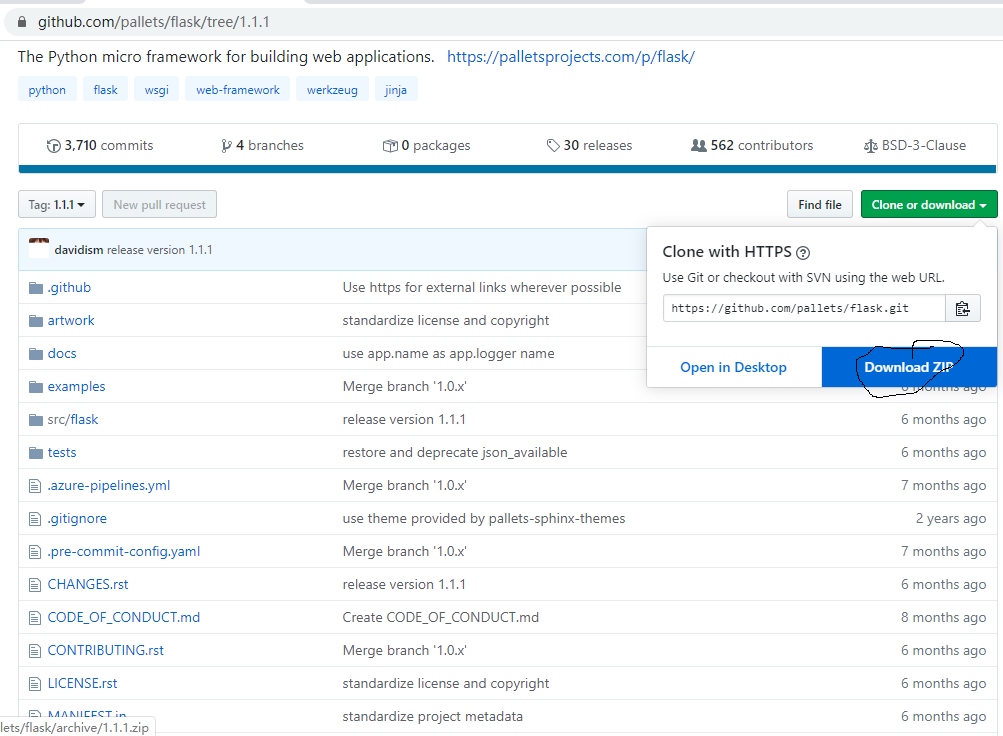Click 'restore and deprecate json_available' commit

coord(455,453)
